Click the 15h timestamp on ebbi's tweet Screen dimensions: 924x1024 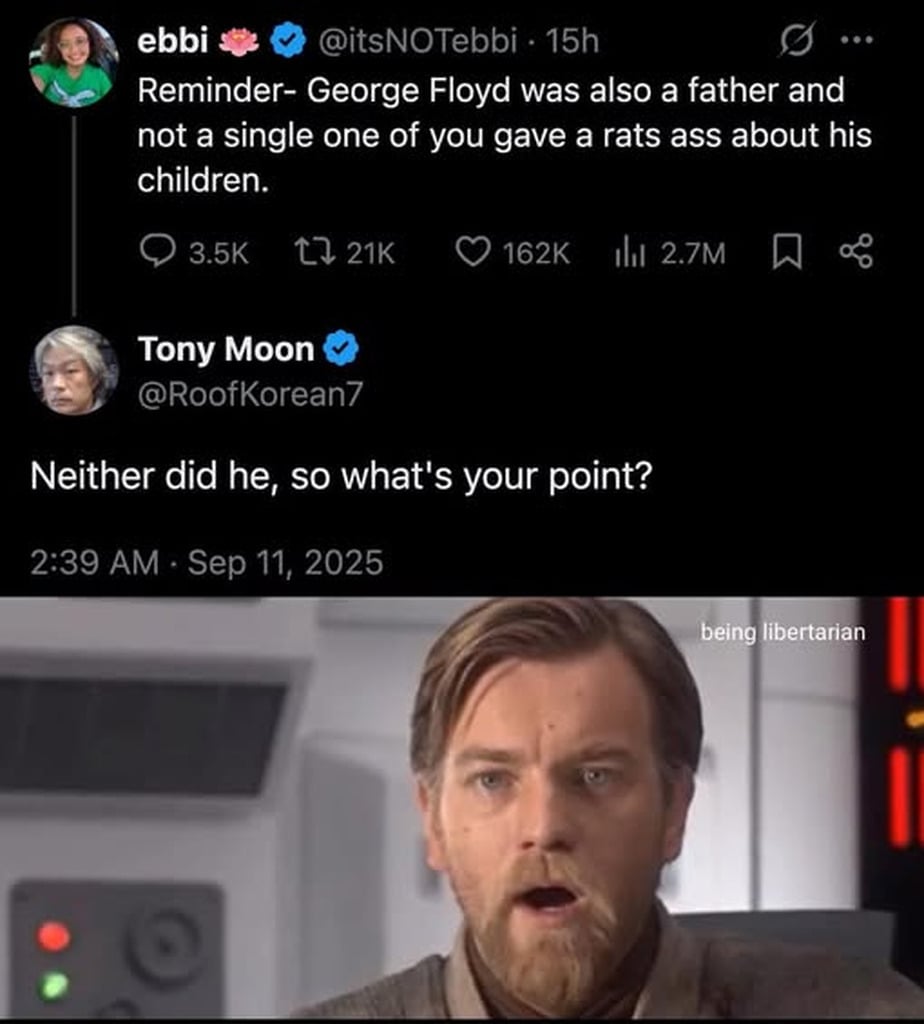574,40
